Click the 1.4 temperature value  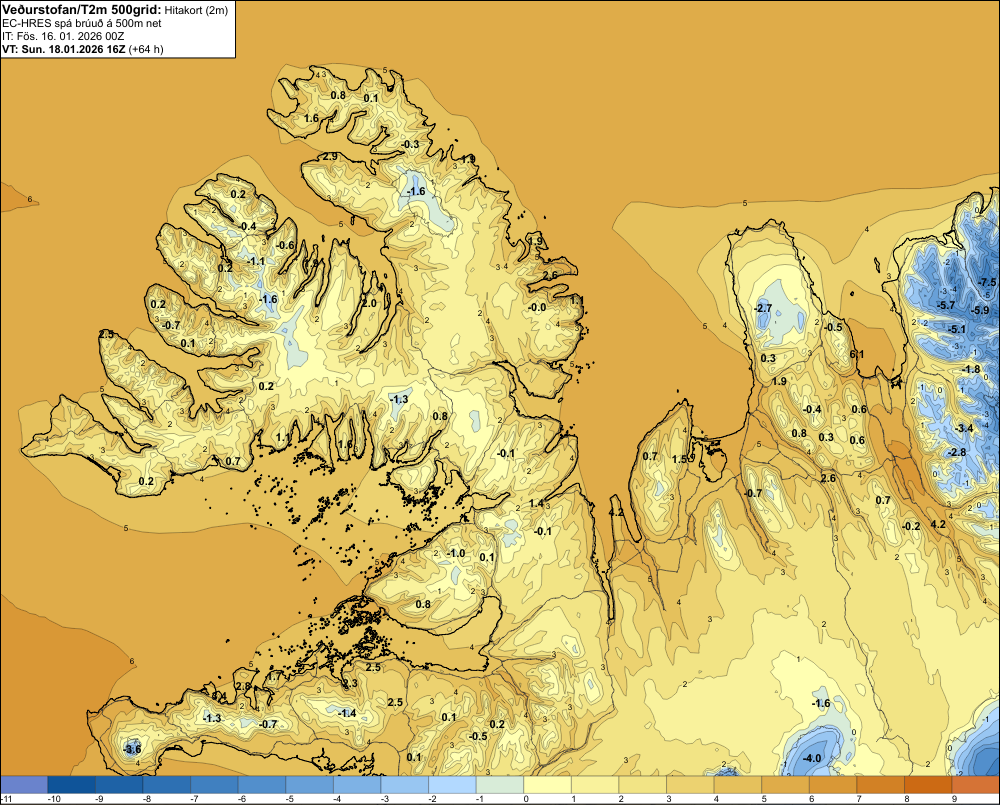(536, 503)
